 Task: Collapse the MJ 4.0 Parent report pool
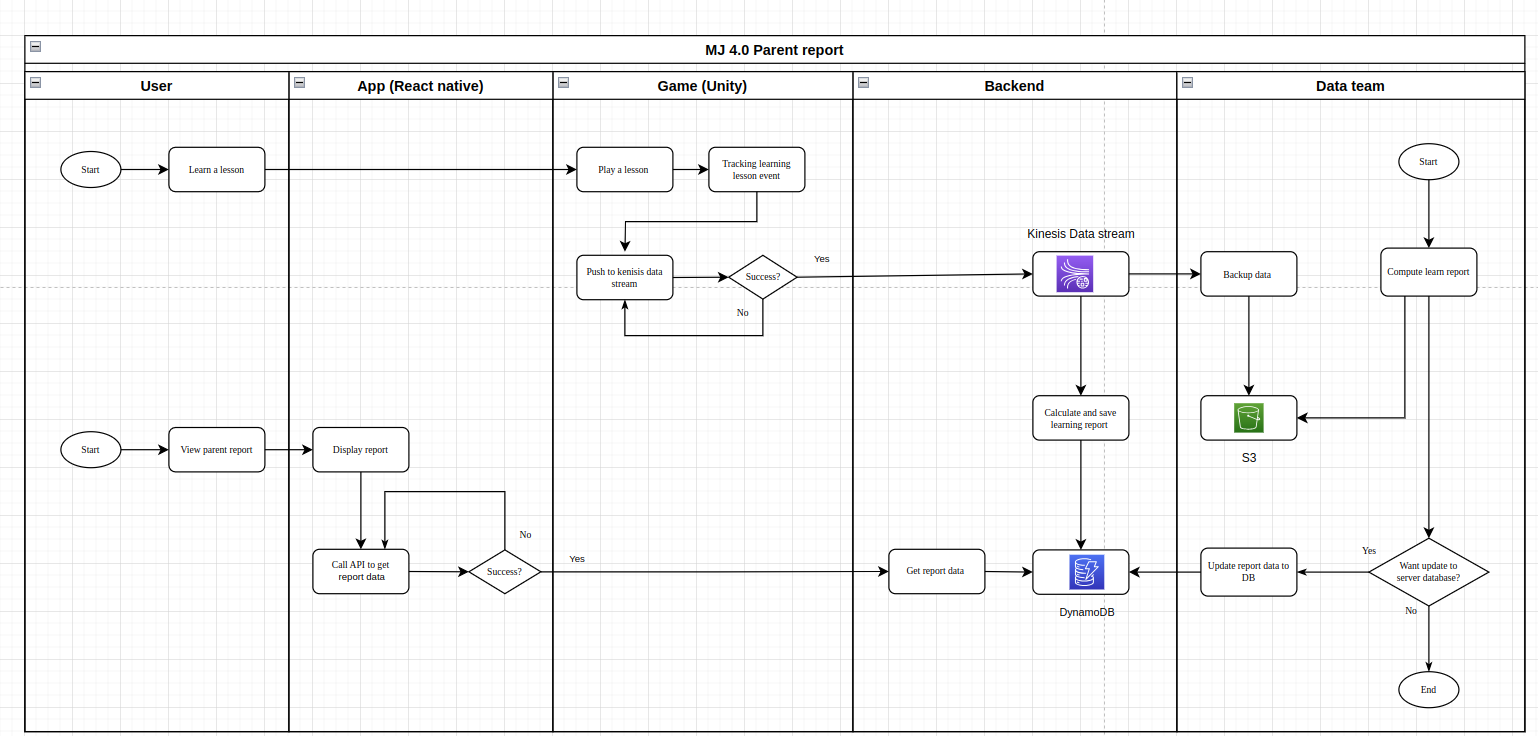point(35,46)
